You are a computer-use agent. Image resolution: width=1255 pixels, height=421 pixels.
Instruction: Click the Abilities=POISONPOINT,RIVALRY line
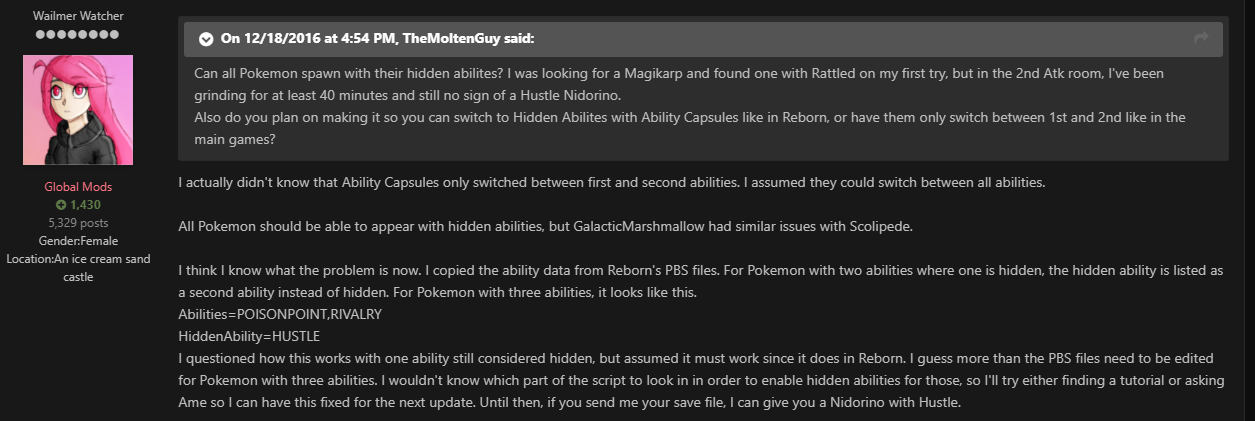click(x=280, y=314)
